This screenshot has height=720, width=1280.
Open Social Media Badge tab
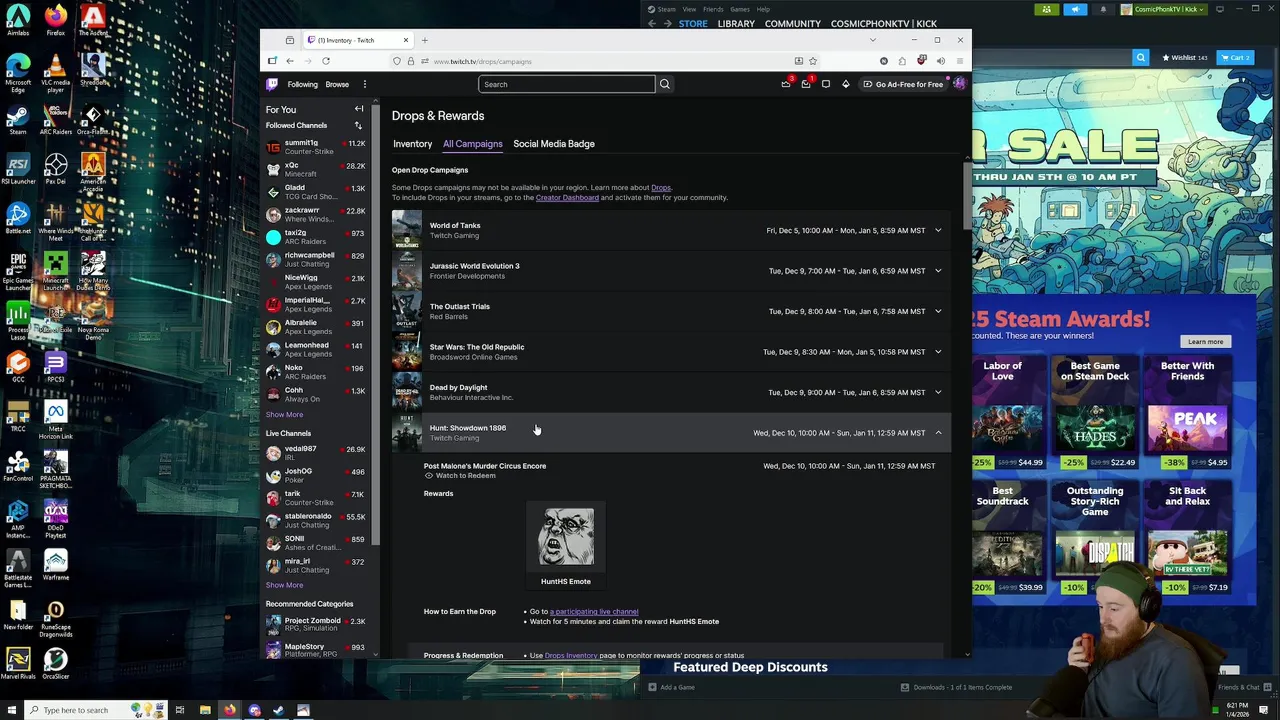554,144
